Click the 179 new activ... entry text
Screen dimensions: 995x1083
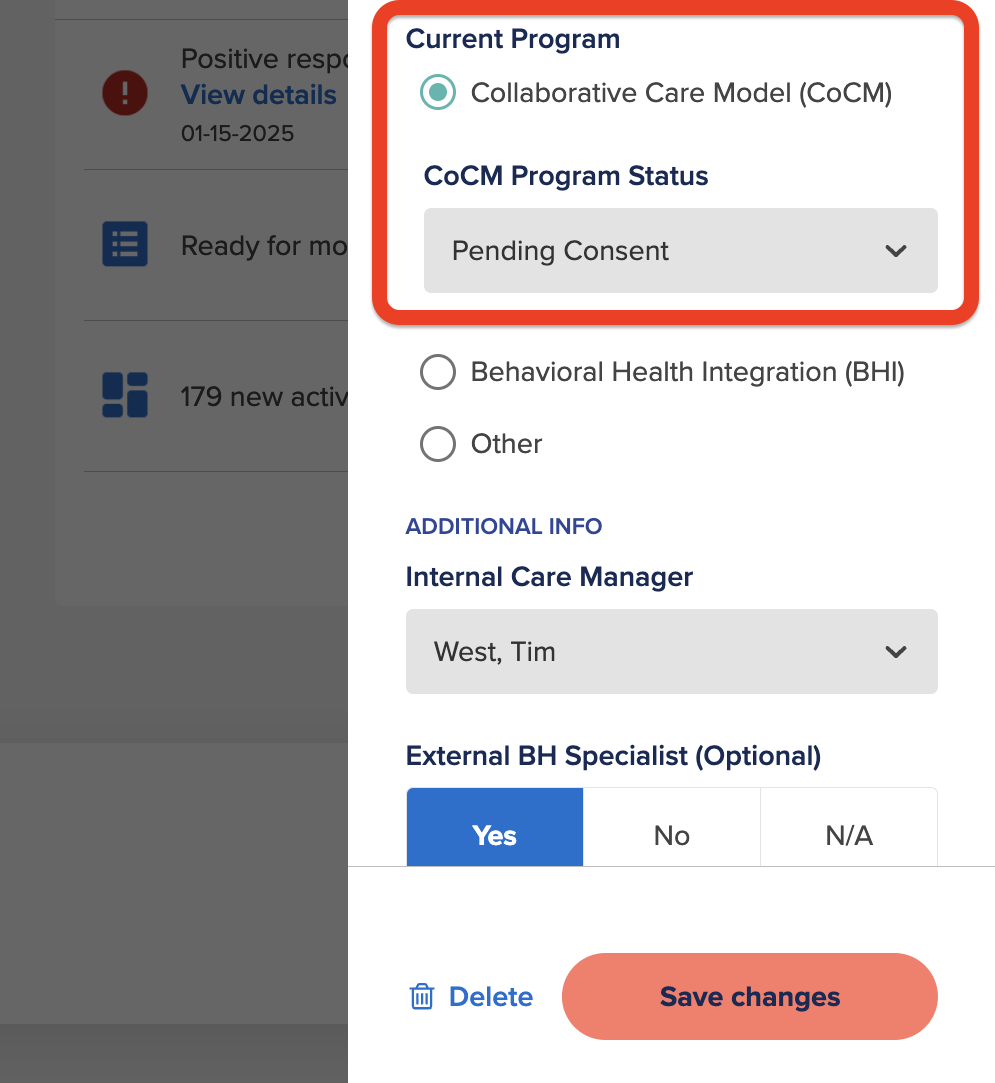click(x=264, y=397)
